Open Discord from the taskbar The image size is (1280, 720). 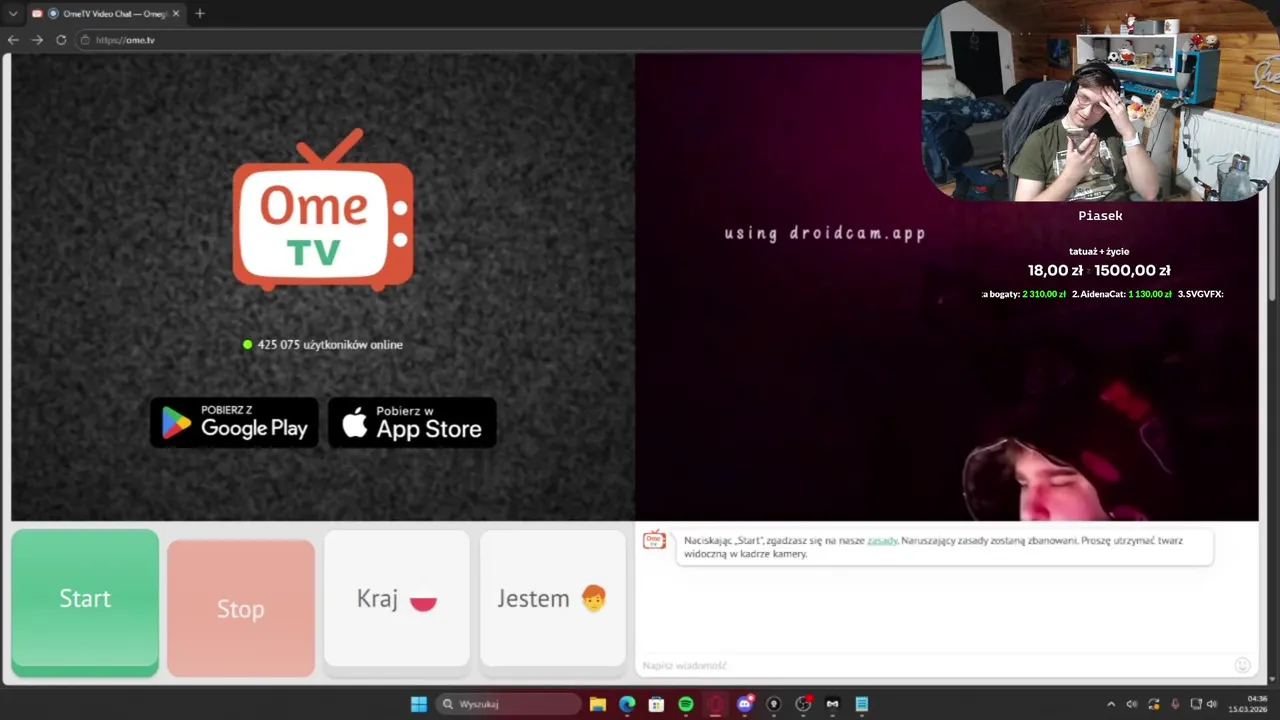[x=745, y=704]
